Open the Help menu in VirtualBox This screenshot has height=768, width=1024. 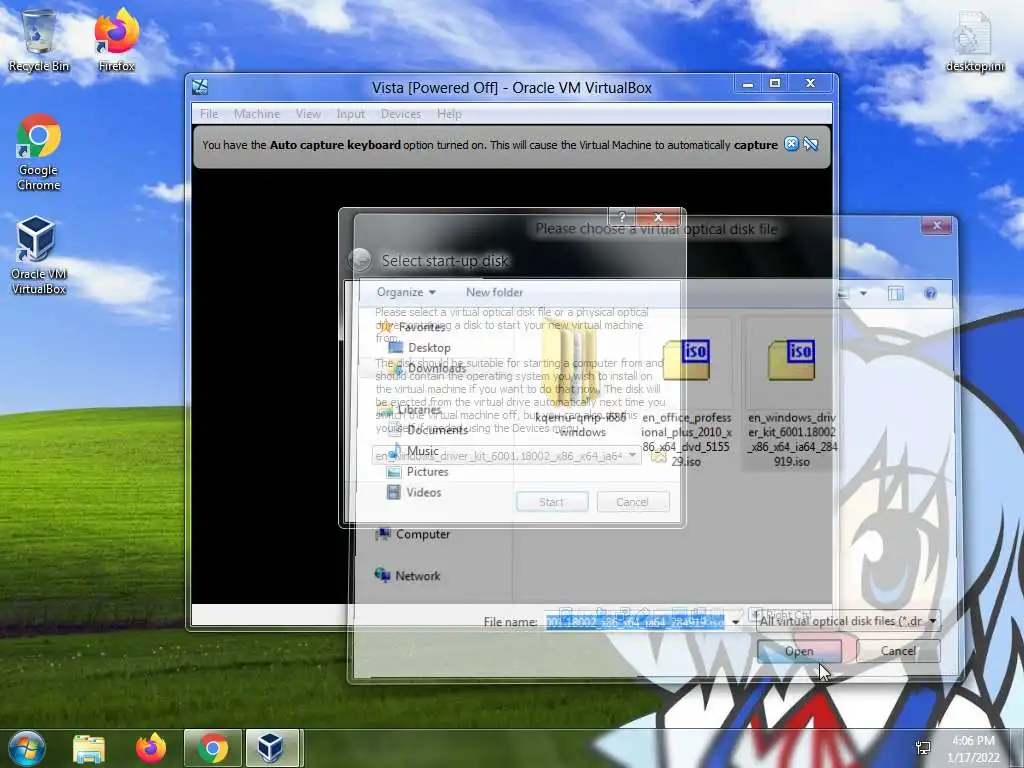point(449,114)
